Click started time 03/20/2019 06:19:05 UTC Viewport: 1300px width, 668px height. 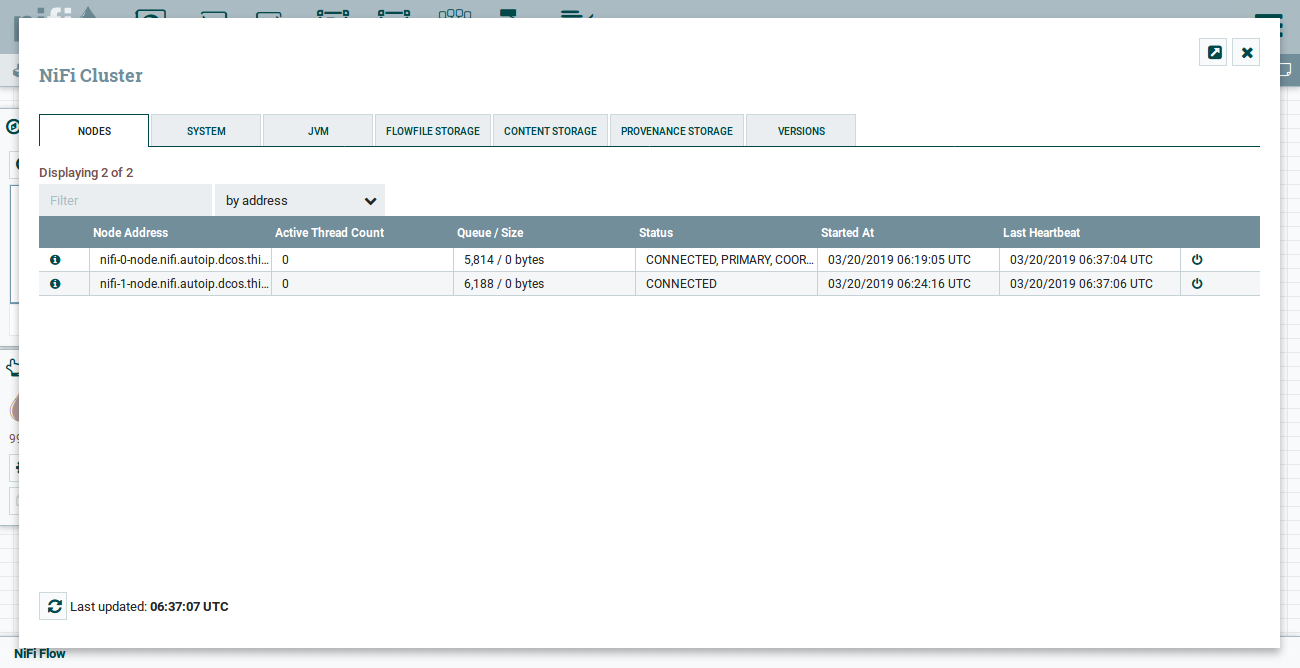pyautogui.click(x=908, y=260)
